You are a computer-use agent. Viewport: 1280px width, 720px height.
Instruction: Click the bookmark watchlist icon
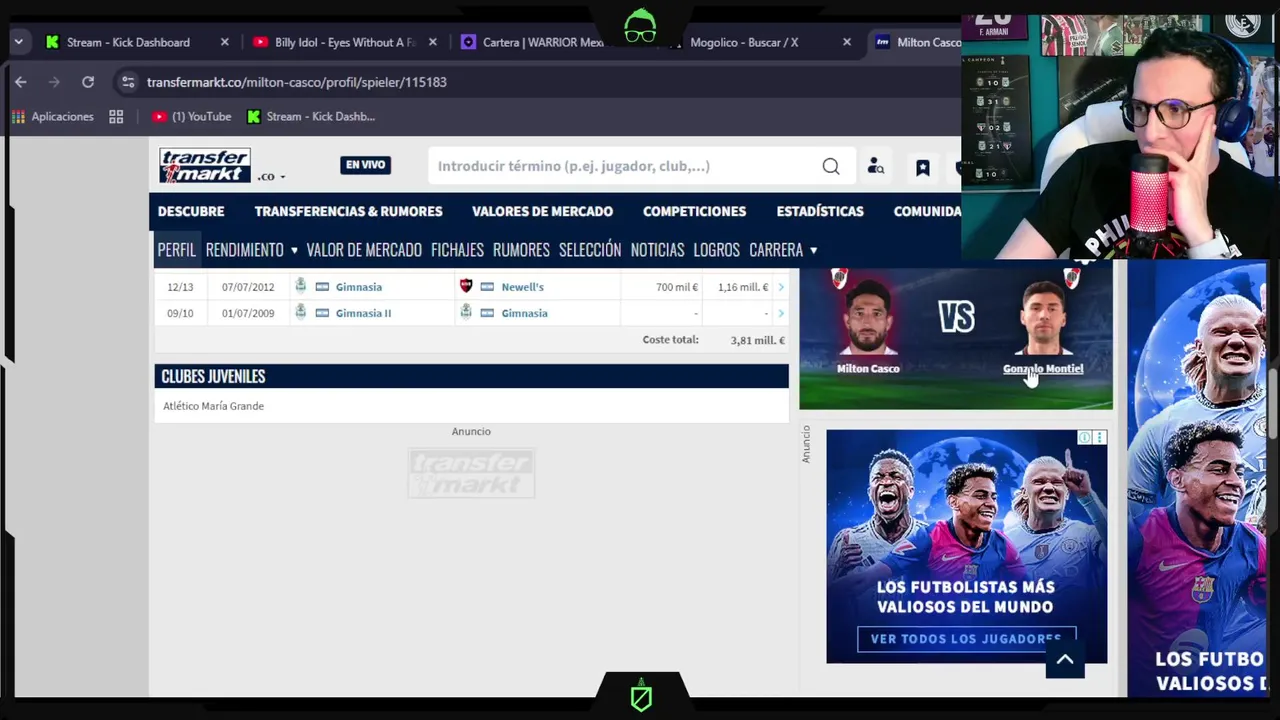click(x=923, y=167)
